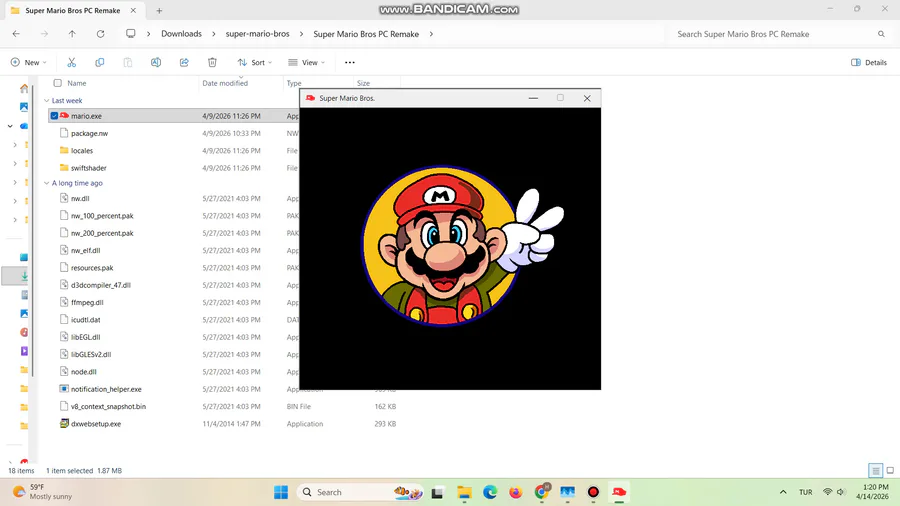Open the clock showing 1:20 PM
The width and height of the screenshot is (900, 506).
click(872, 492)
